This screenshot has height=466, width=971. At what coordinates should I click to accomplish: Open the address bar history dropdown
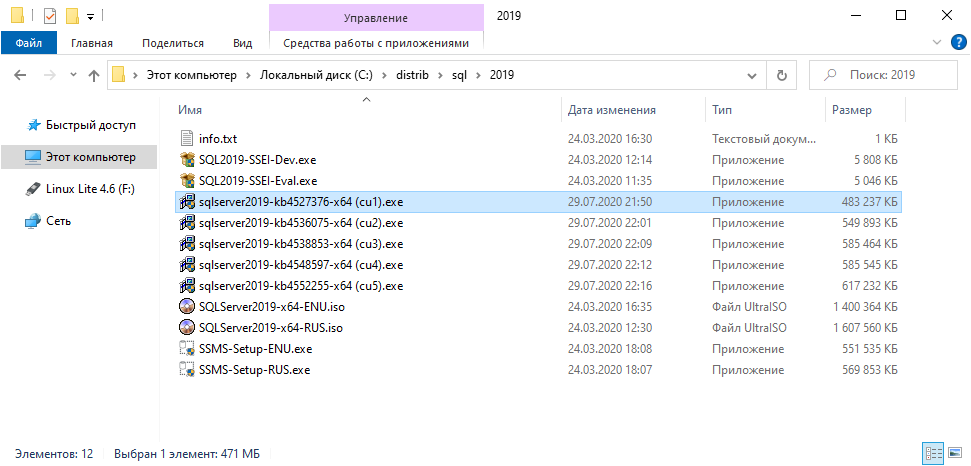tap(752, 76)
